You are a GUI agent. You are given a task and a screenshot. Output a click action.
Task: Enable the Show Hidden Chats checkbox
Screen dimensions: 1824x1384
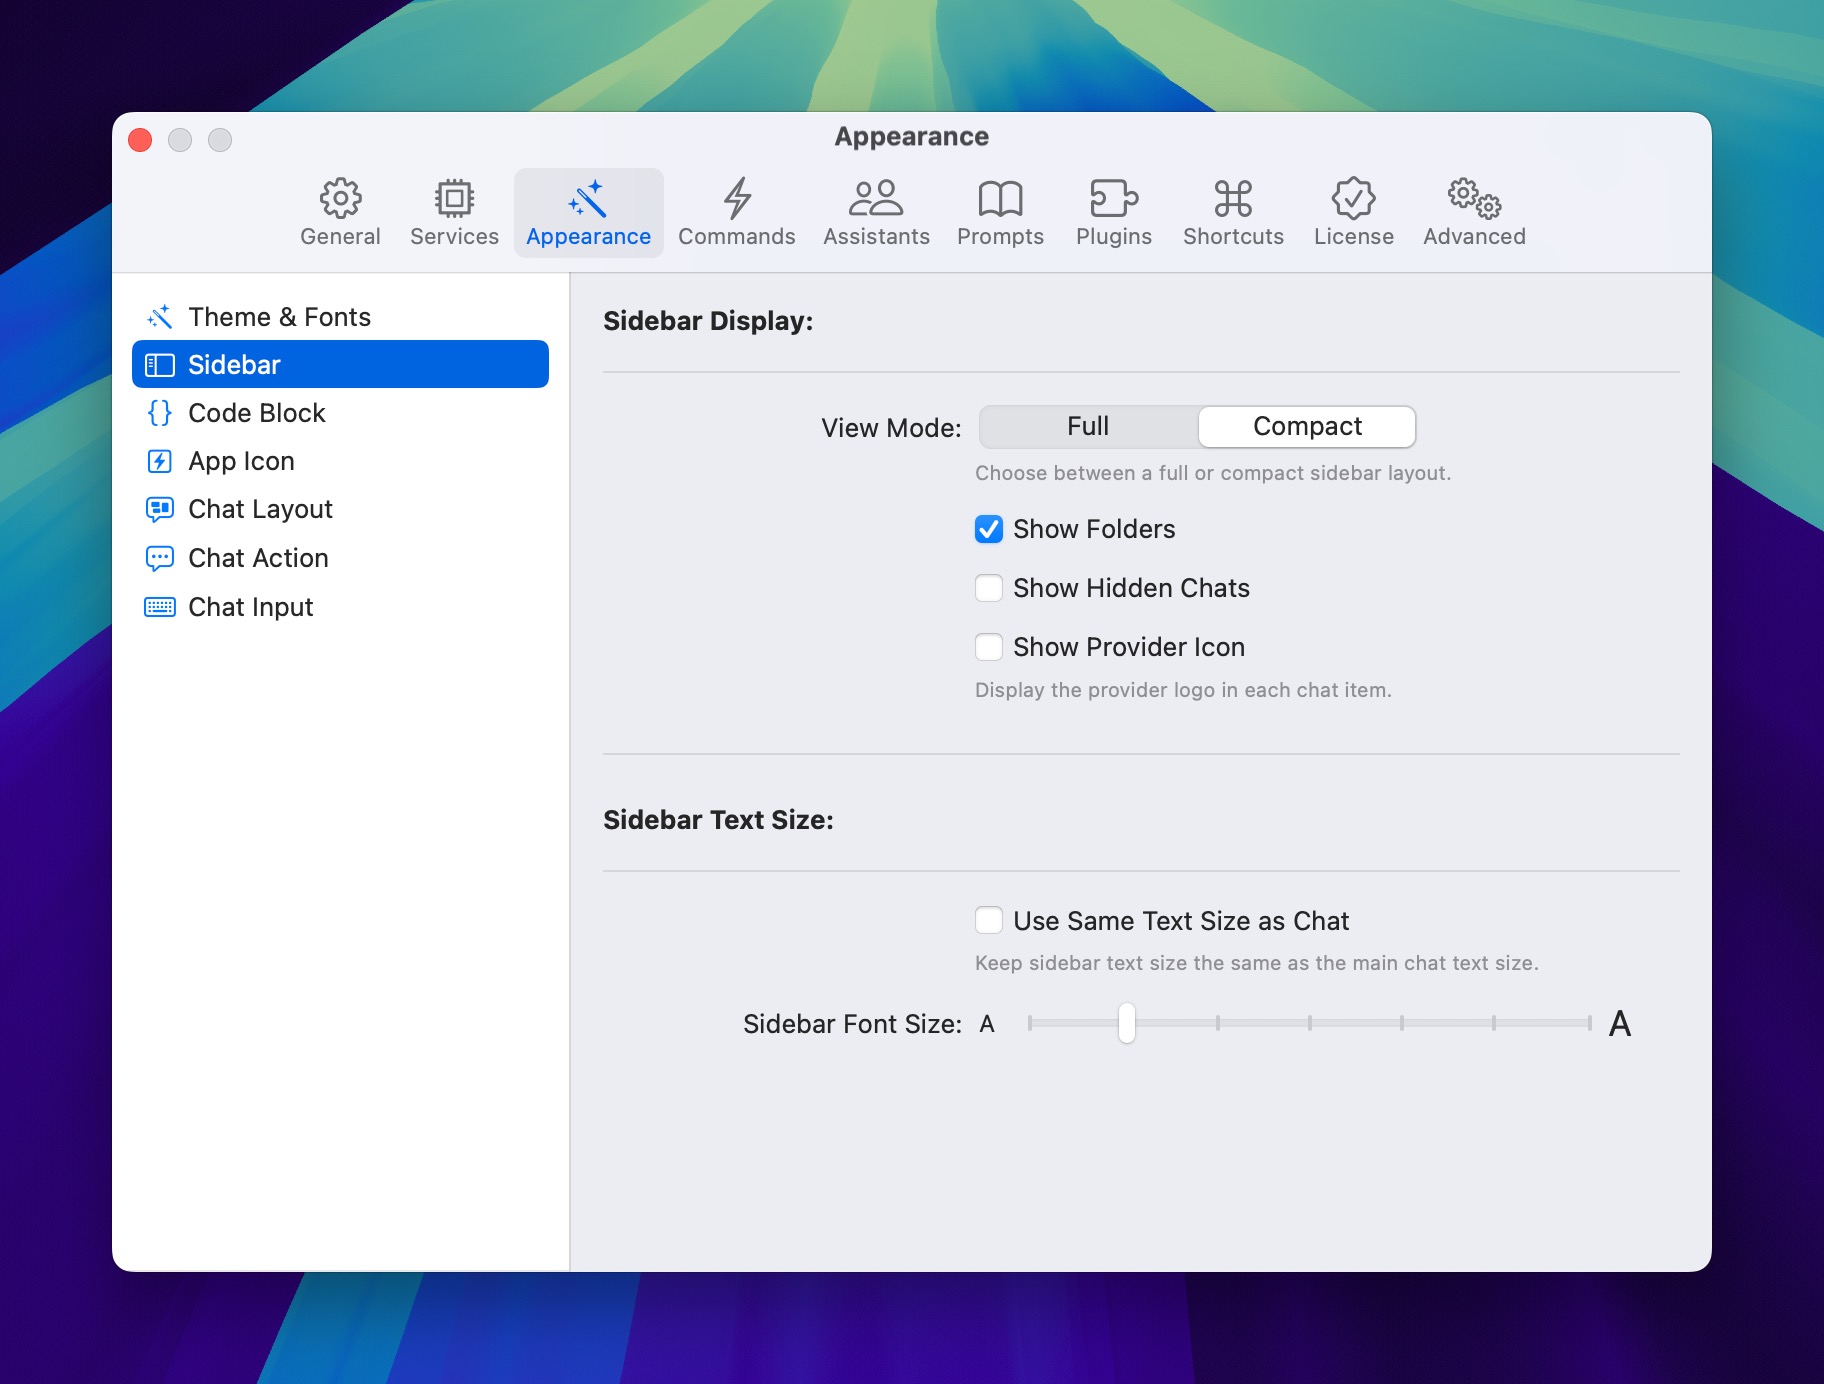pyautogui.click(x=989, y=588)
